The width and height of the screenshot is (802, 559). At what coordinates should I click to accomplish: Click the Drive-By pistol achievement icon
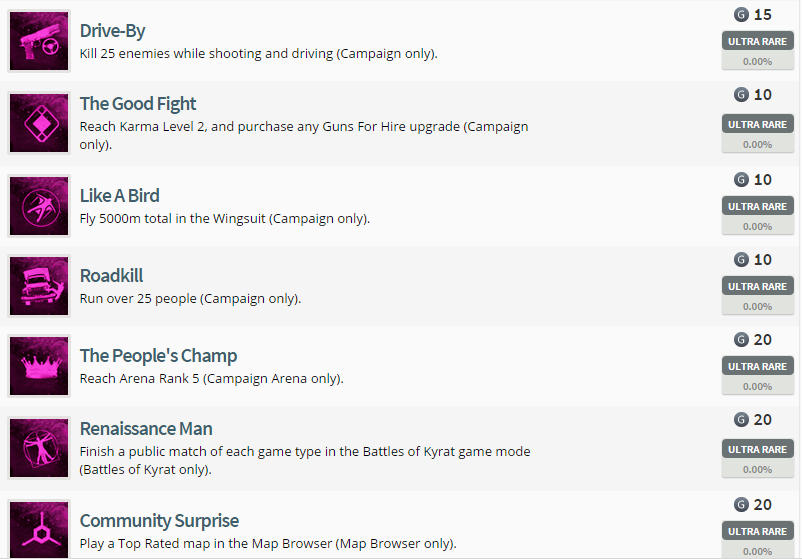39,41
